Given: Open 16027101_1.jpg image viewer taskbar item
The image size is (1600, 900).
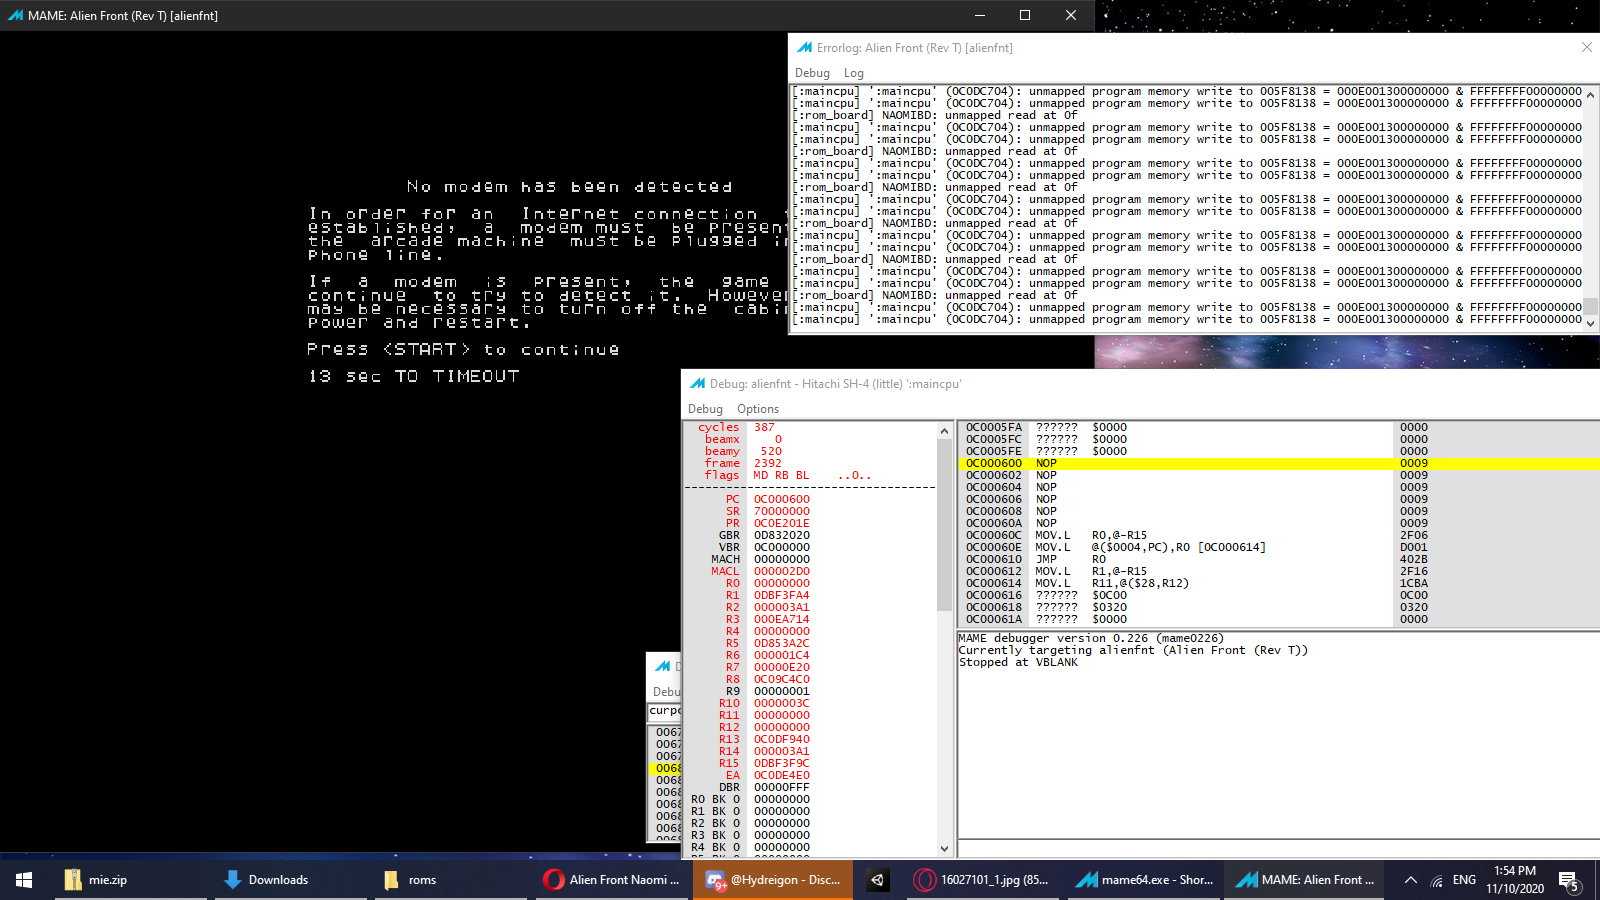Looking at the screenshot, I should tap(983, 880).
